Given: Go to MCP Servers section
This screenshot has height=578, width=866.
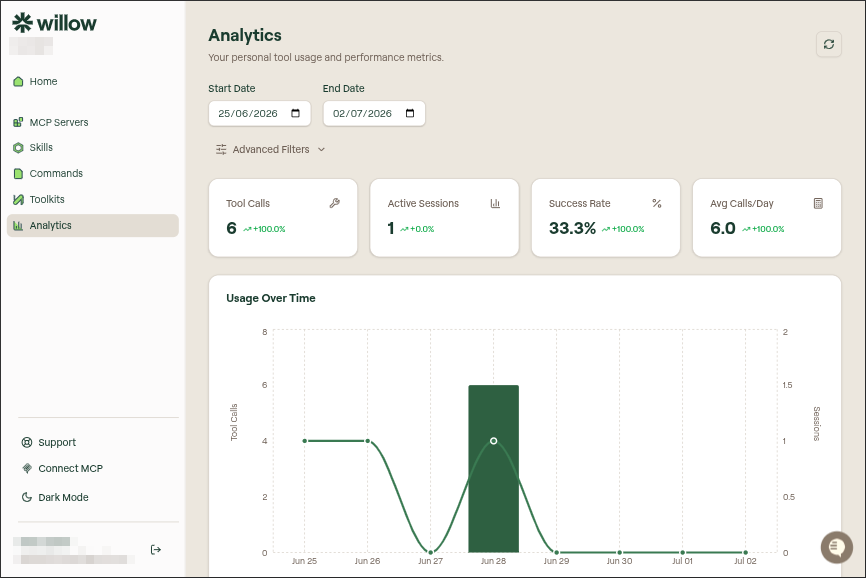Looking at the screenshot, I should tap(92, 122).
